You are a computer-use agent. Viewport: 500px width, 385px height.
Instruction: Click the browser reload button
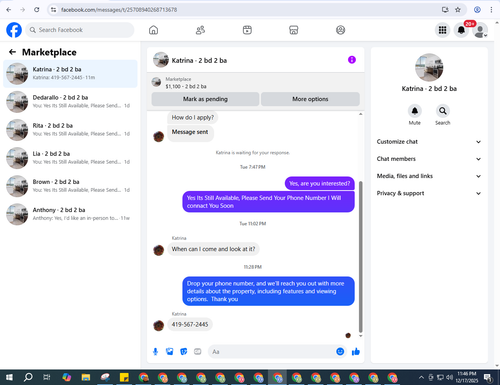[37, 10]
